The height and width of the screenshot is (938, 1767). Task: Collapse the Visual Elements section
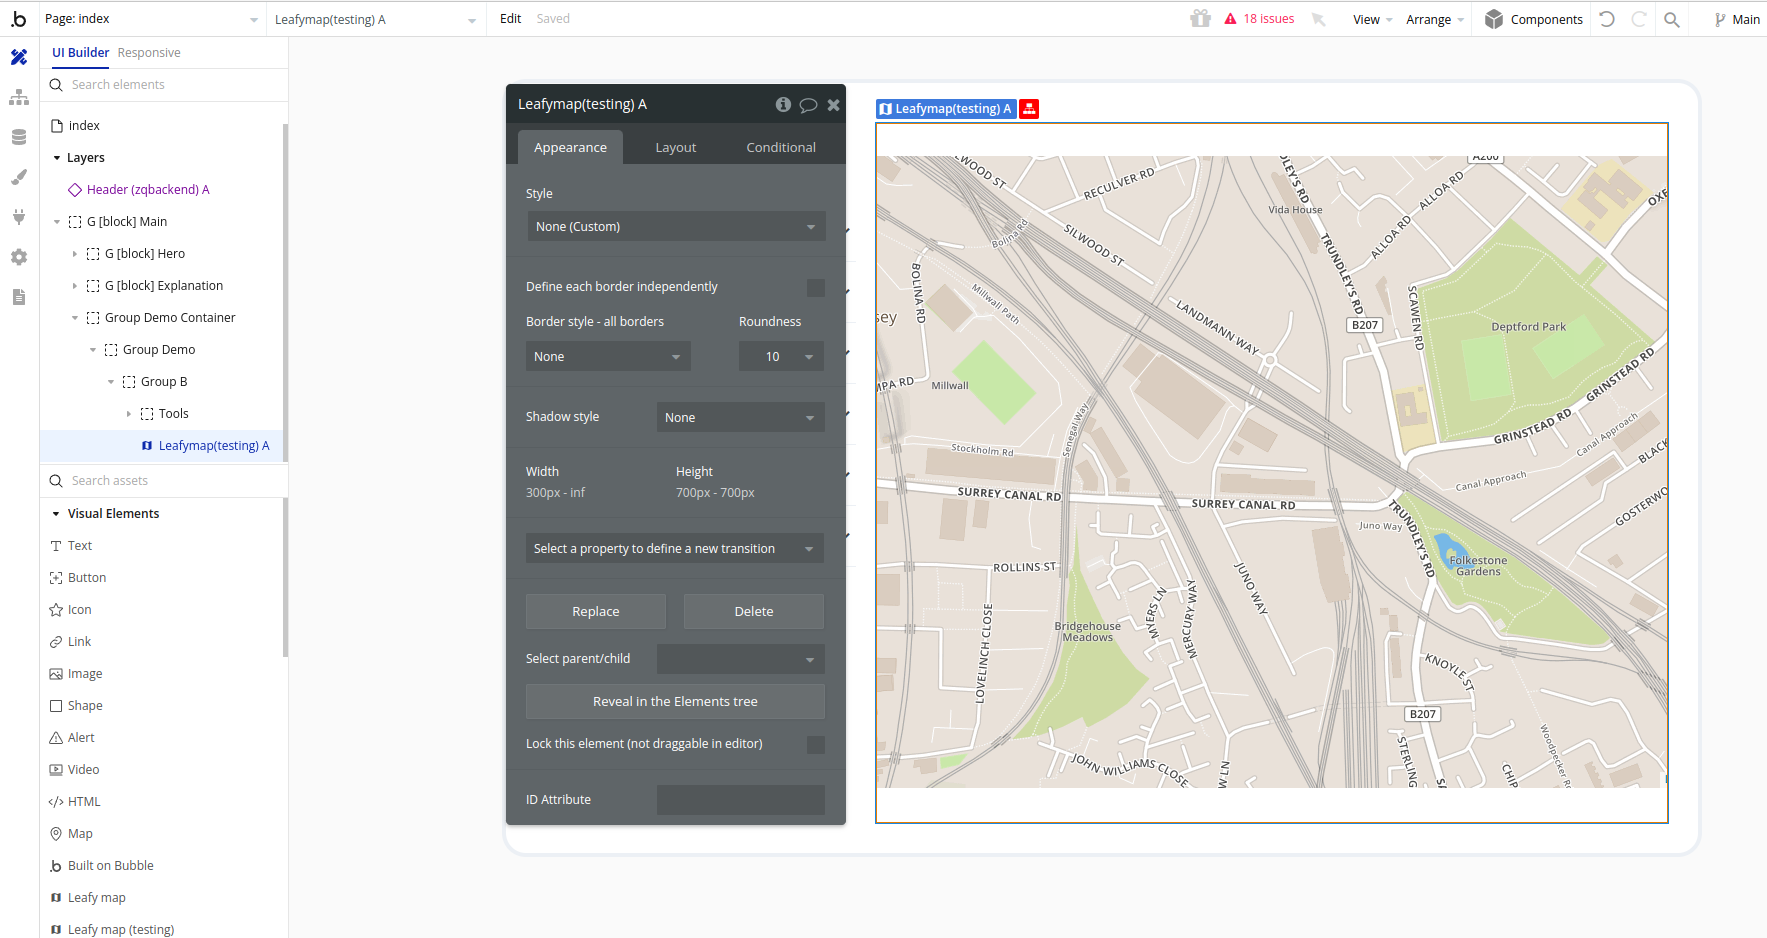(x=56, y=514)
